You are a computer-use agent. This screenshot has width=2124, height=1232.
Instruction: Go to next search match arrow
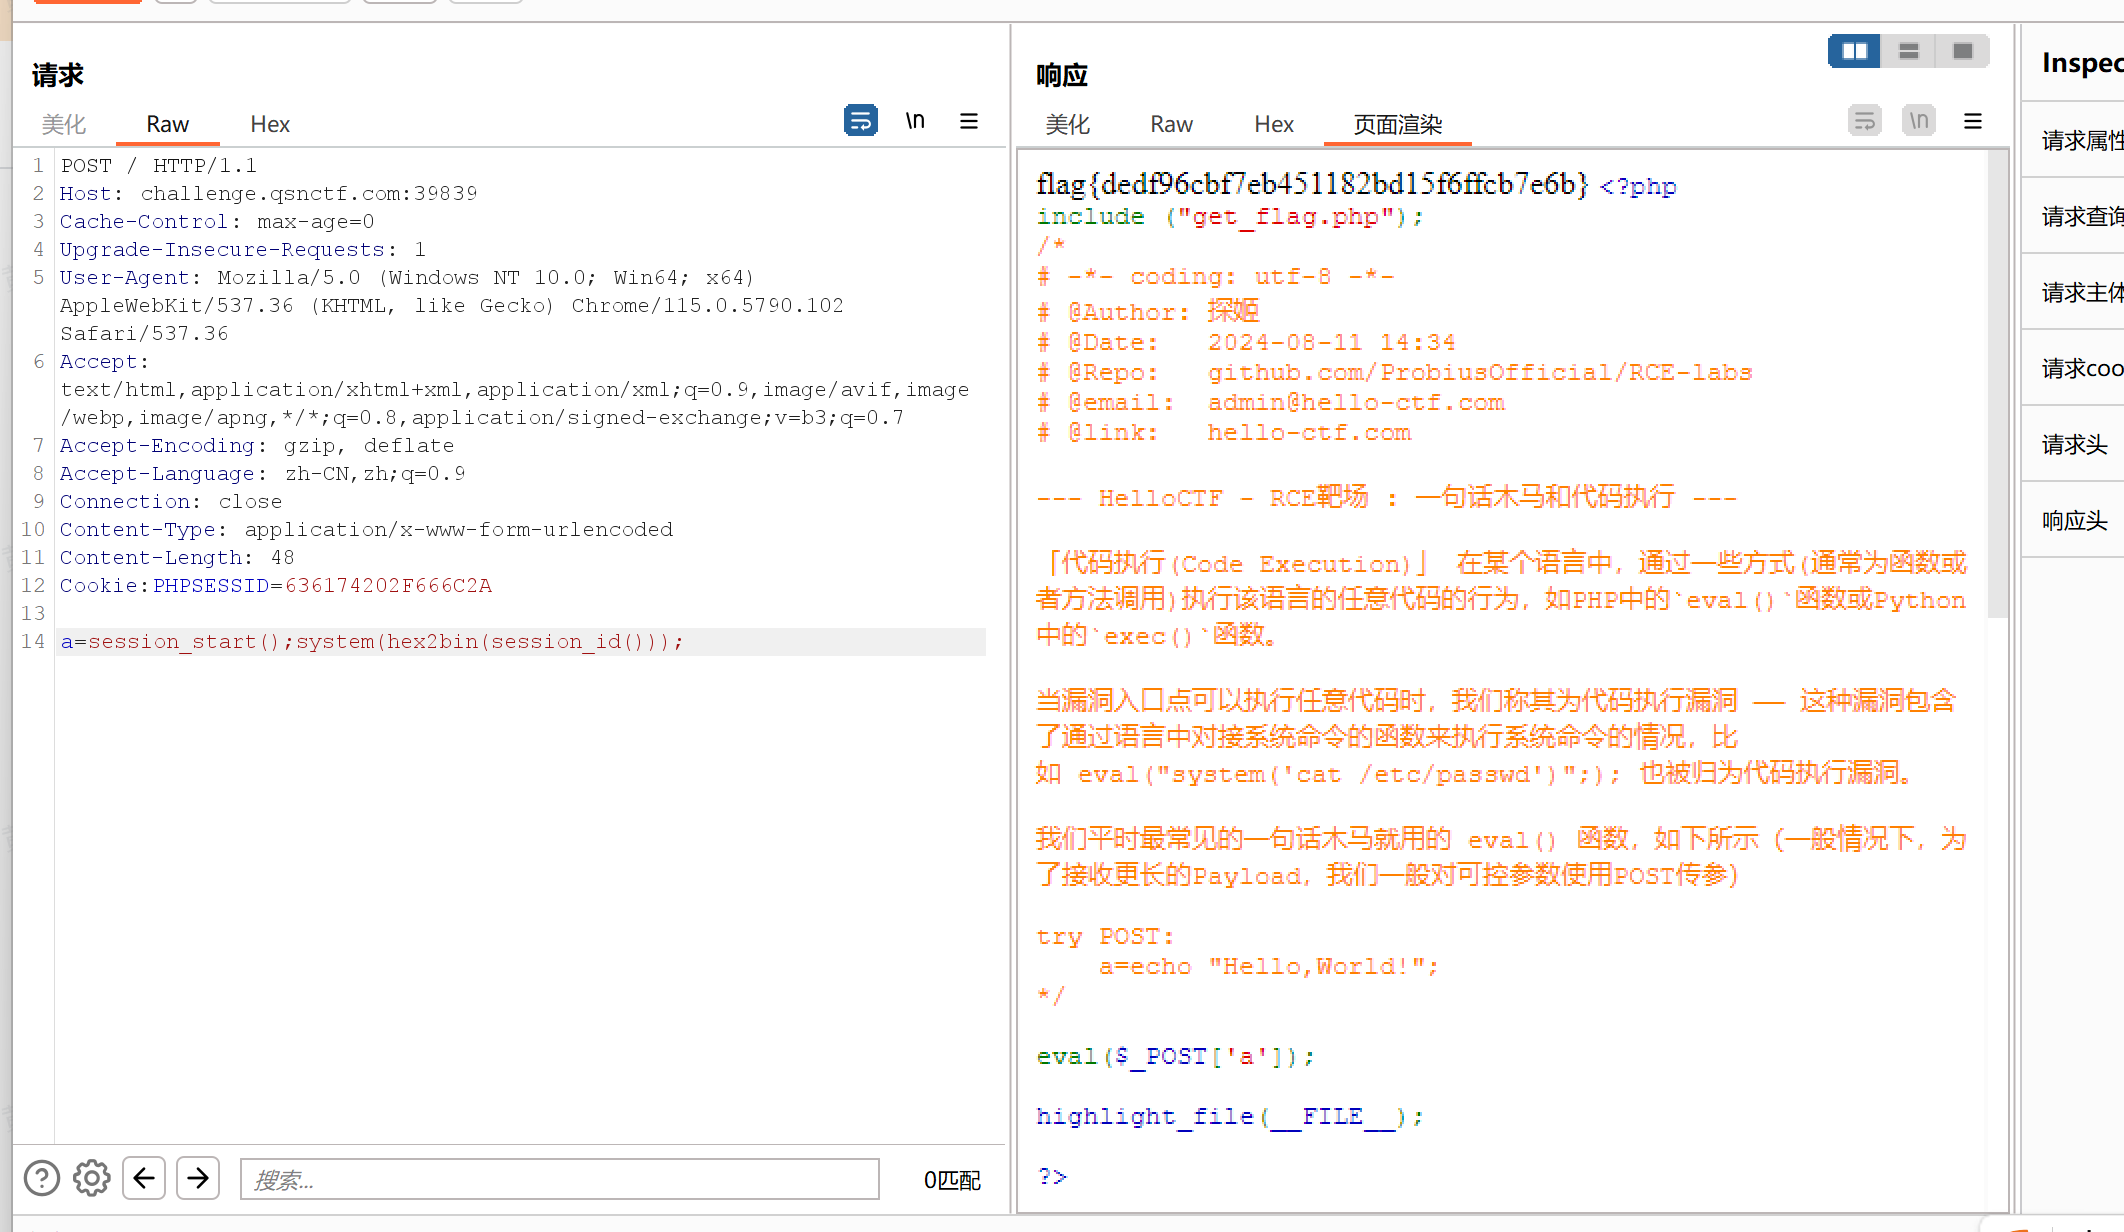point(198,1178)
